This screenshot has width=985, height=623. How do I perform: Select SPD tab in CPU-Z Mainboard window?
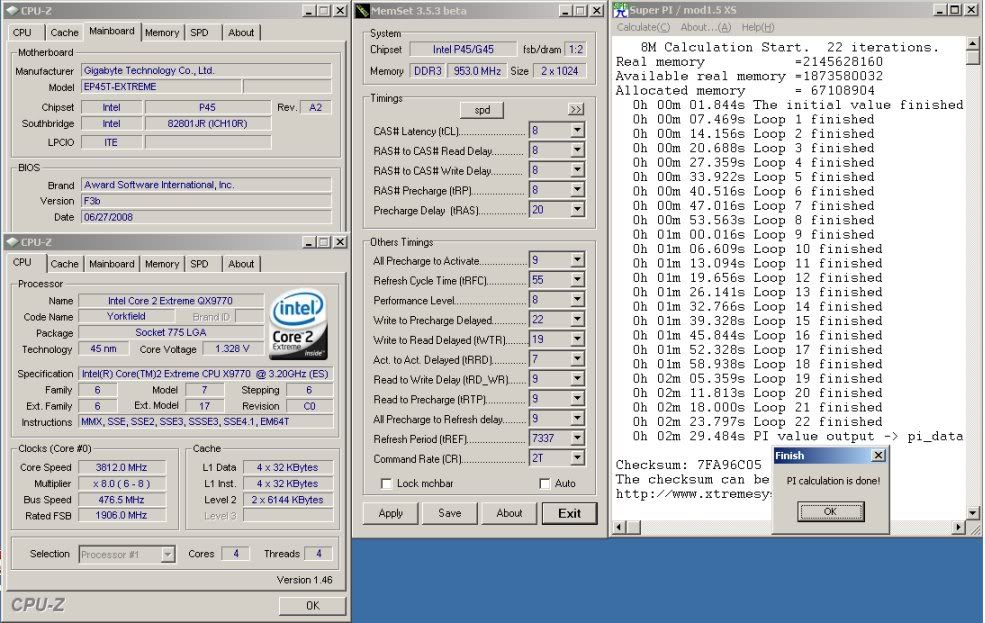tap(199, 33)
